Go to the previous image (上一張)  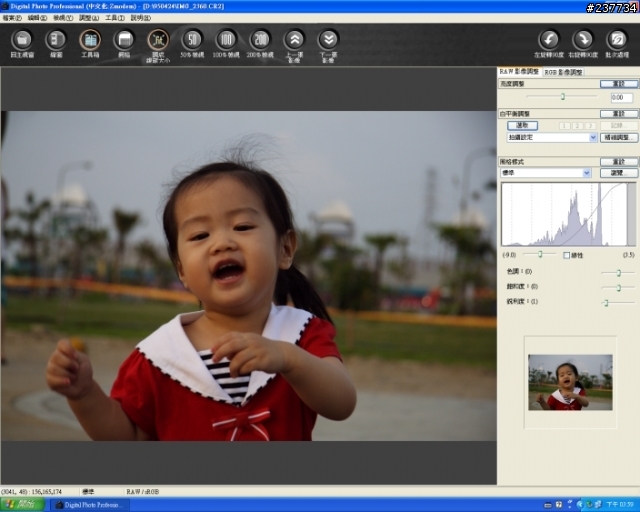pos(294,40)
